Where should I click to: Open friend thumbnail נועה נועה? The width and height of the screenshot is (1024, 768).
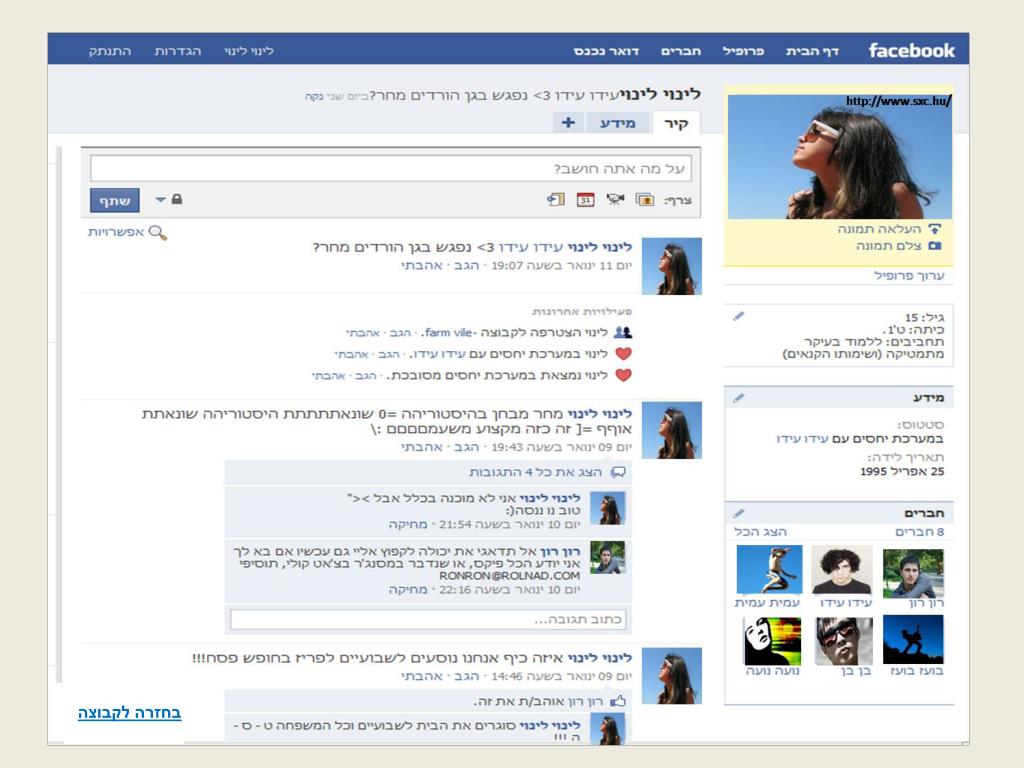coord(772,641)
